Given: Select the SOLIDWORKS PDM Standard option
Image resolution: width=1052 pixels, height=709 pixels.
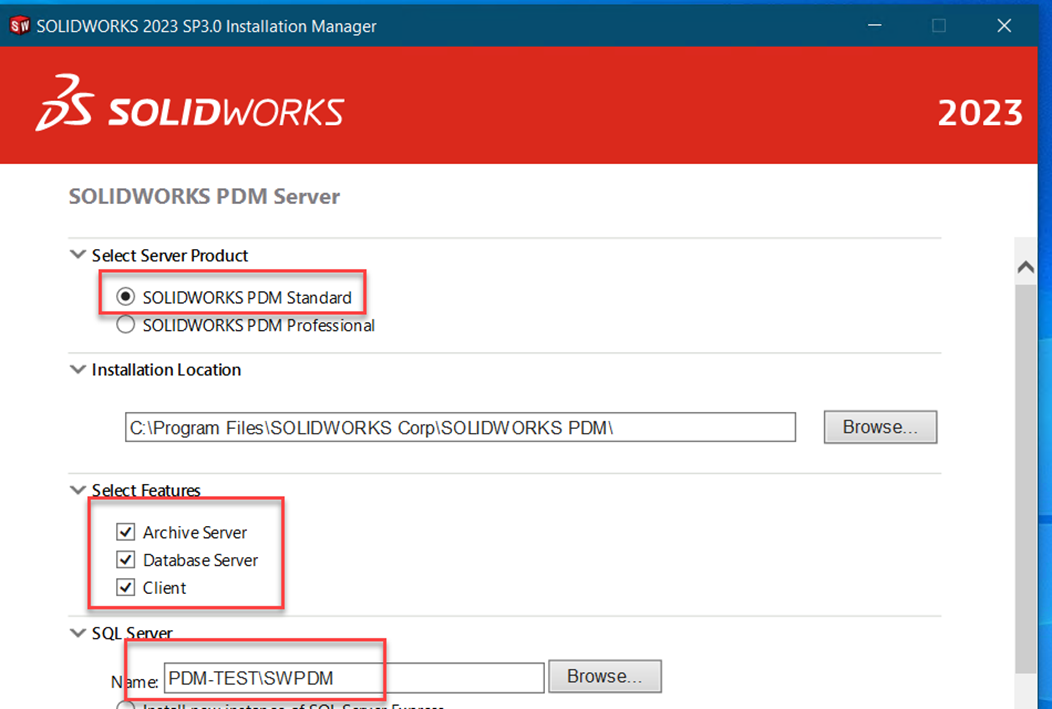Looking at the screenshot, I should (126, 297).
